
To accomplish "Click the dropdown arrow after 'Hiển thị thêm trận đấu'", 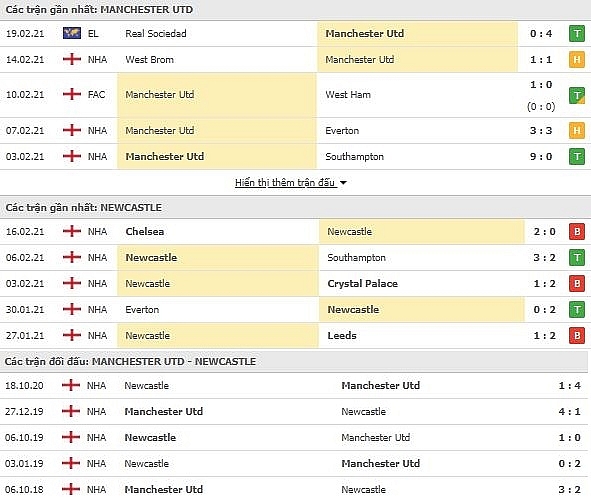I will (343, 183).
